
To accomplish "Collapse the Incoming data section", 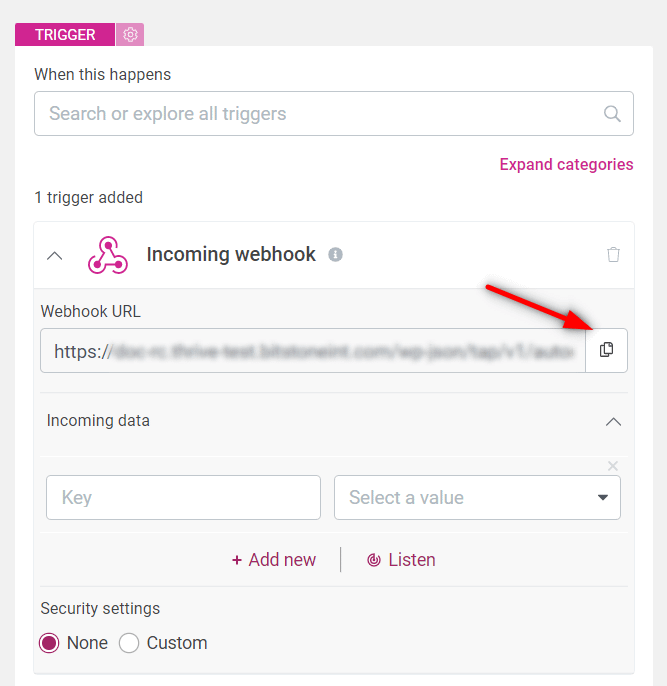I will pos(613,422).
